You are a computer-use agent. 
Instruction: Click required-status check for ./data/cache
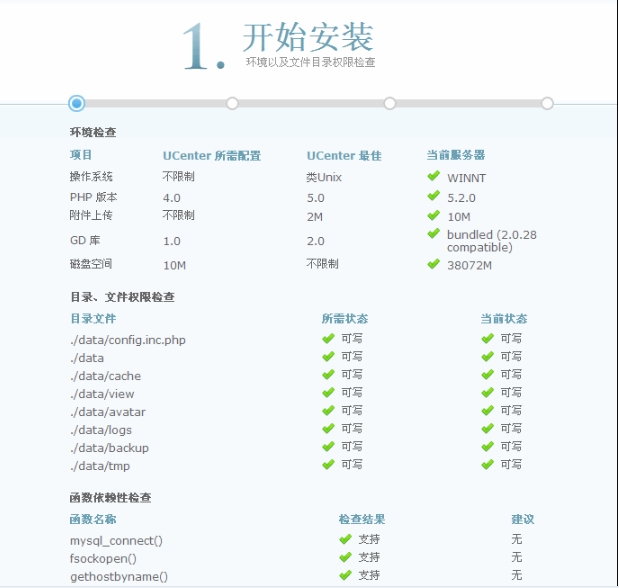[x=328, y=374]
